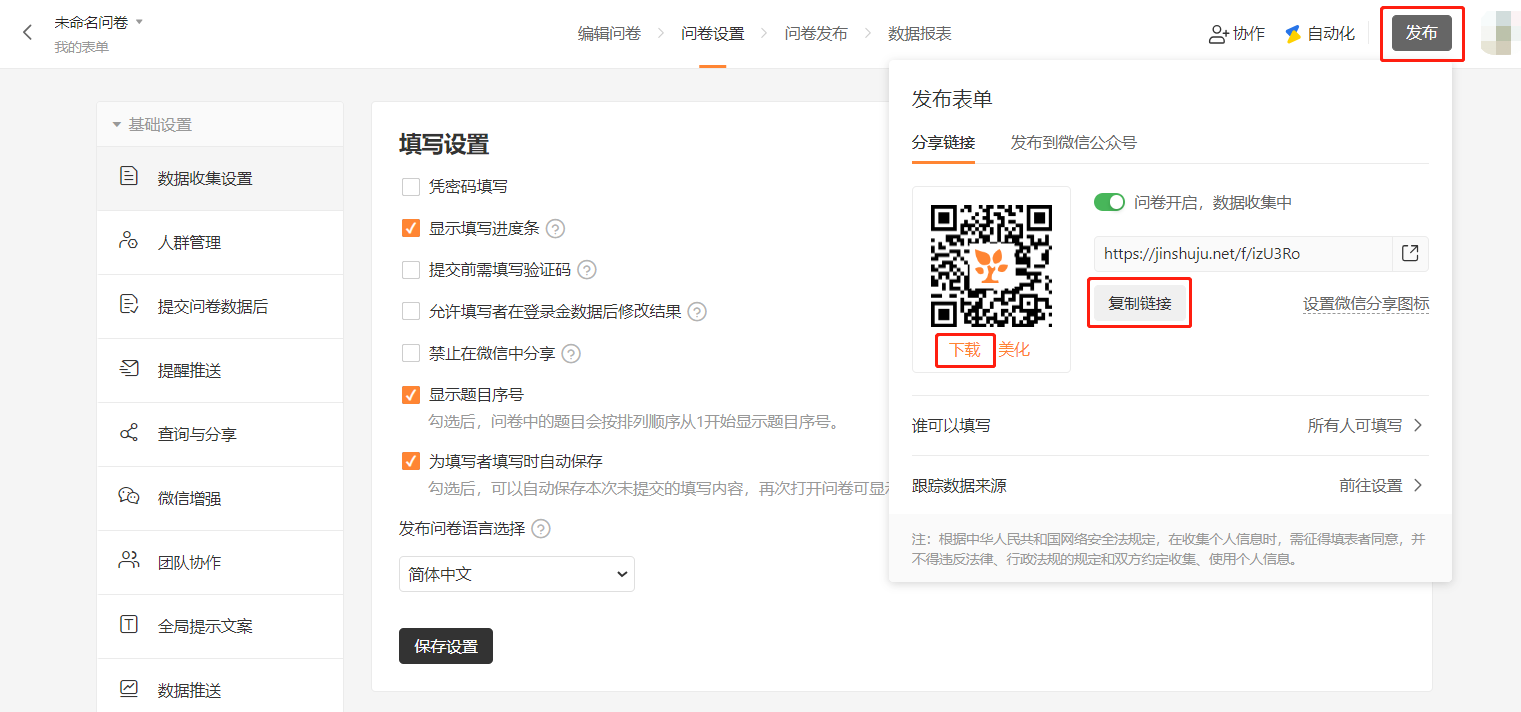Check 提交前需填写验证码 checkbox
Viewport: 1521px width, 712px height.
[x=410, y=270]
